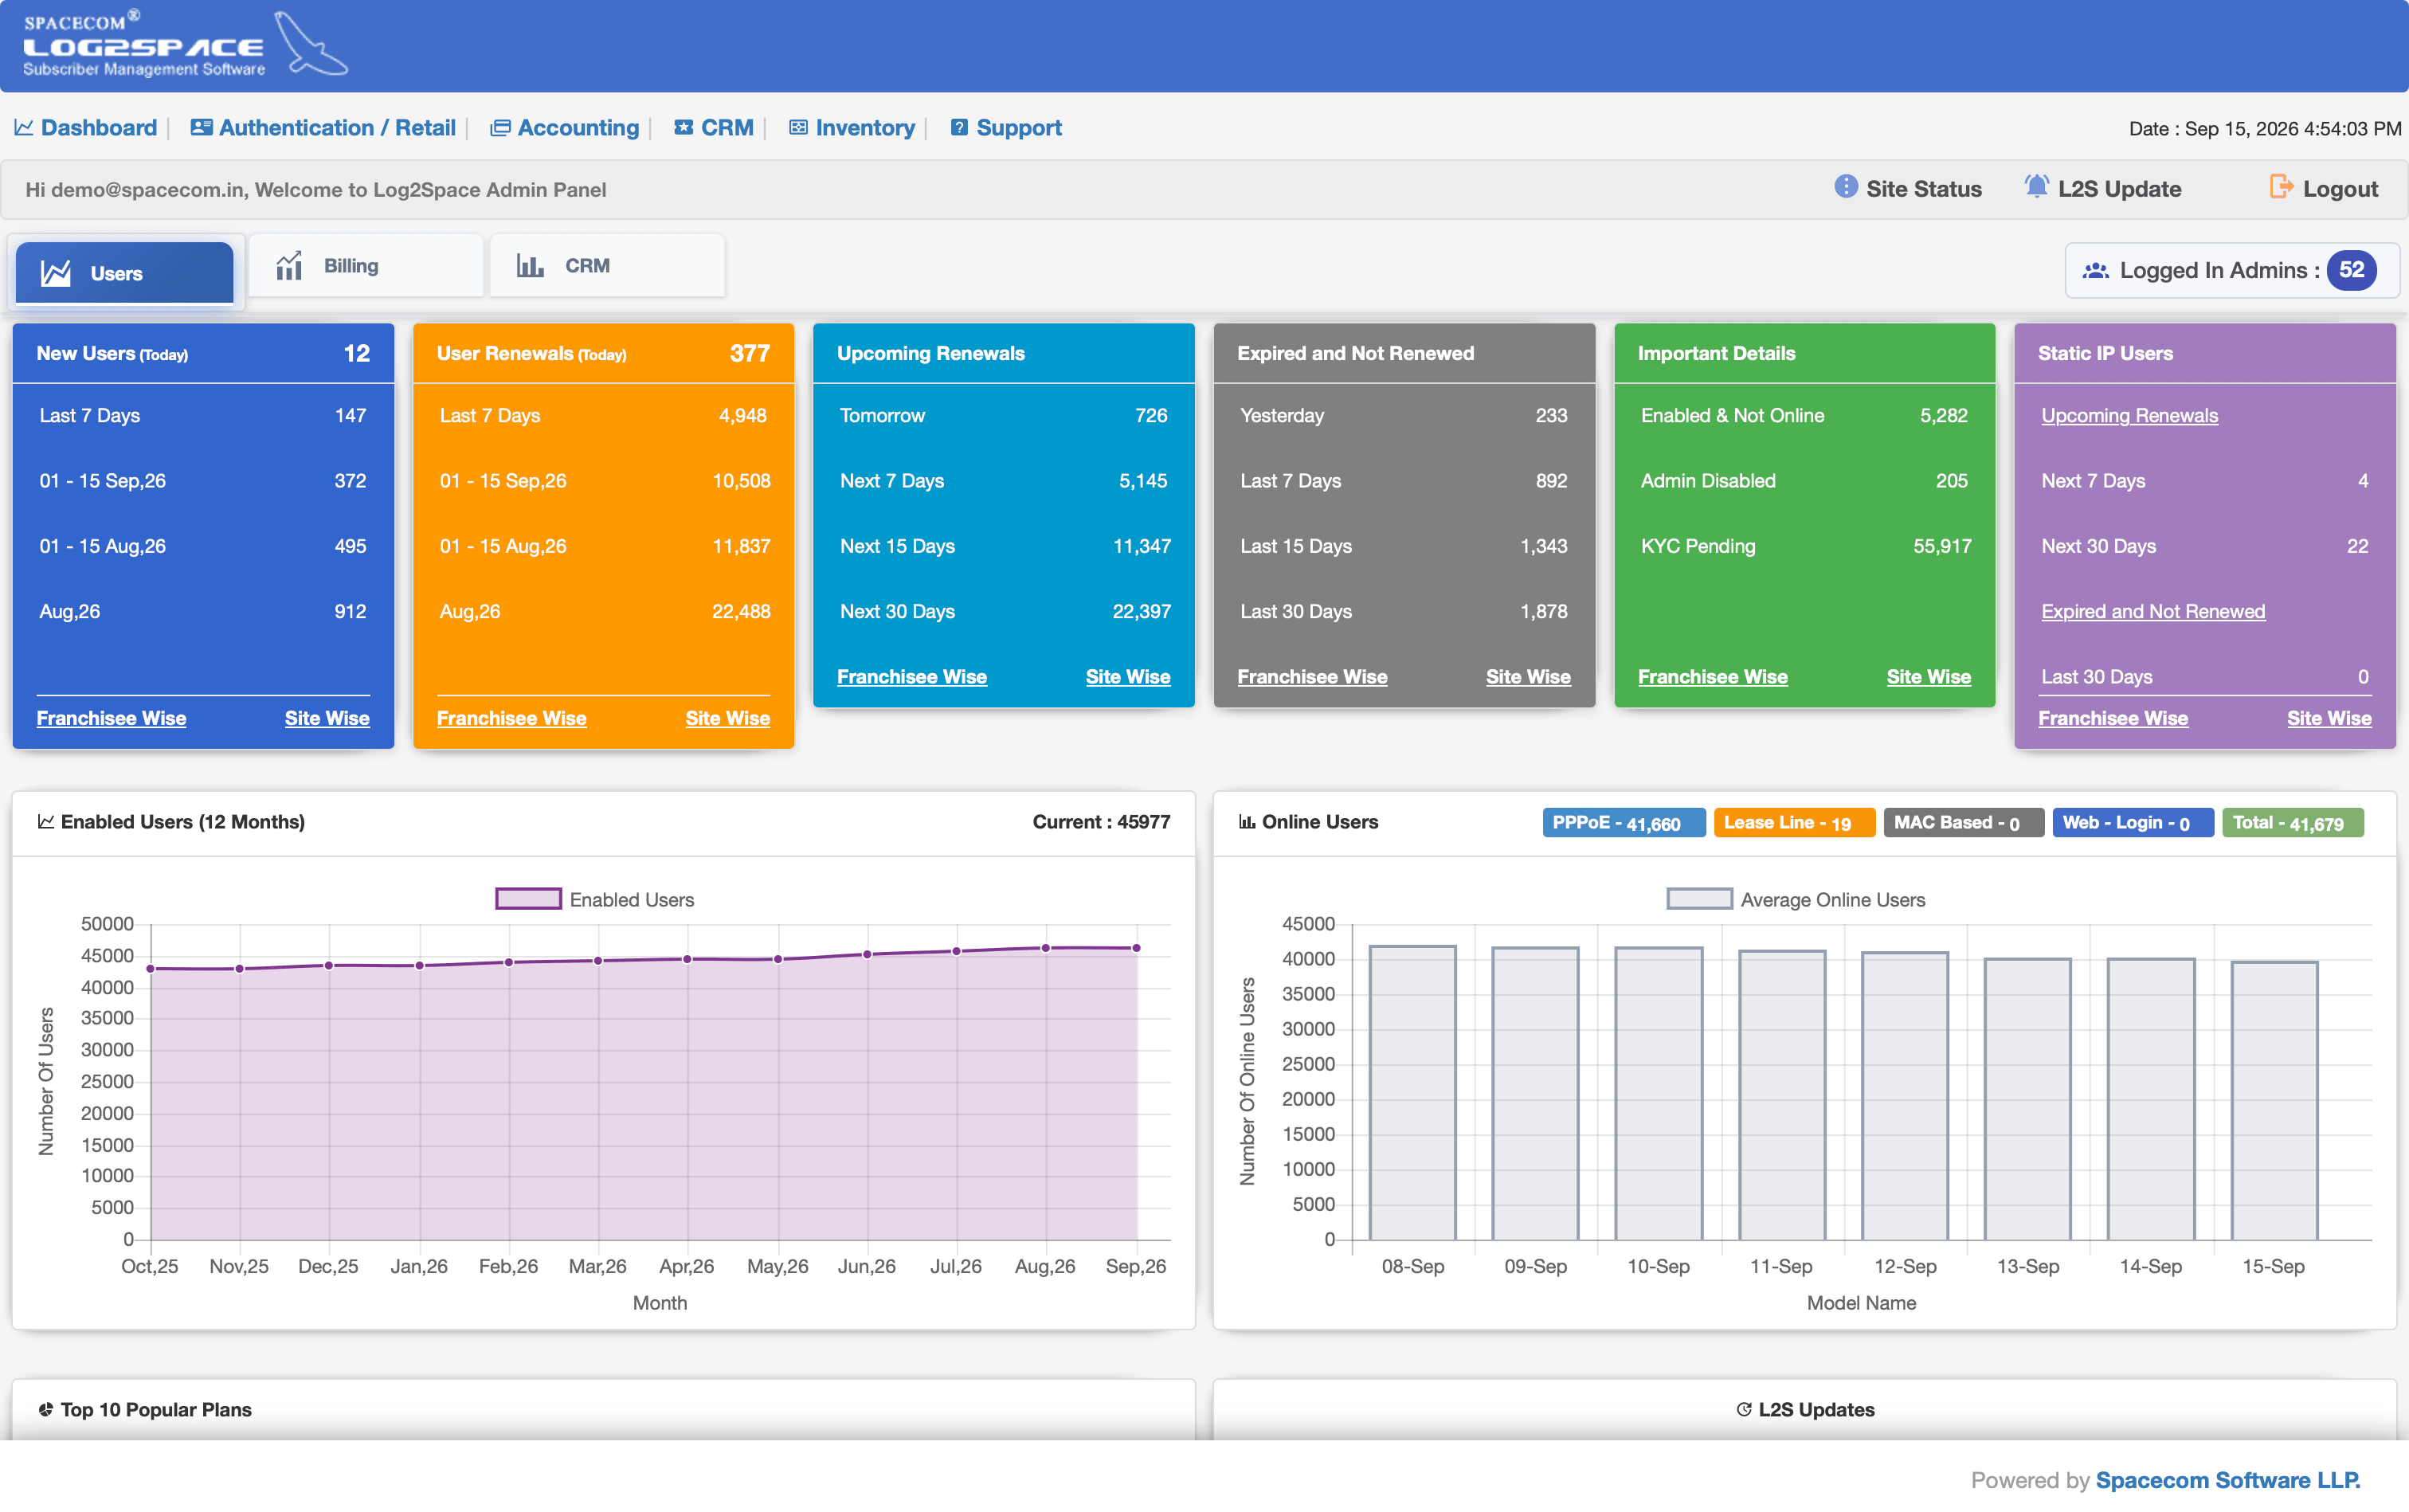Click the Inventory menu icon
The height and width of the screenshot is (1512, 2409).
[x=798, y=127]
